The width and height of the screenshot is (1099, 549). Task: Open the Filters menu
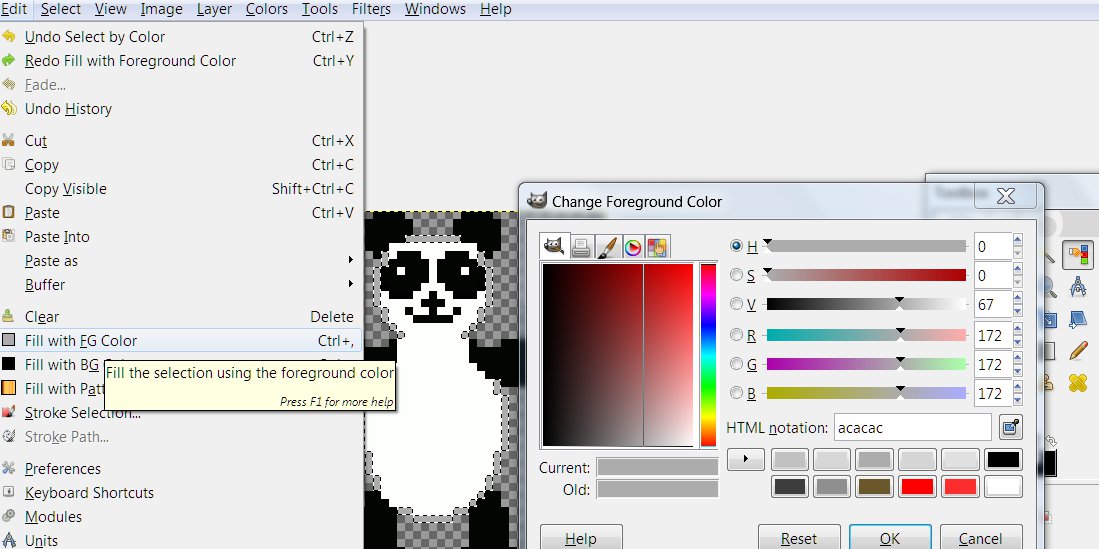(371, 9)
